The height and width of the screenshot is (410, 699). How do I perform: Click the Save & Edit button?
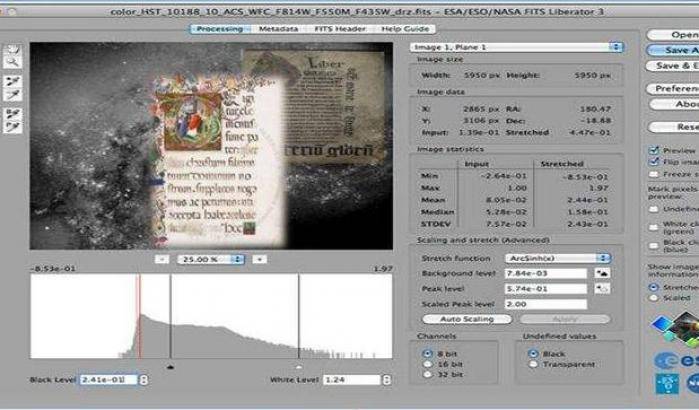pos(673,66)
